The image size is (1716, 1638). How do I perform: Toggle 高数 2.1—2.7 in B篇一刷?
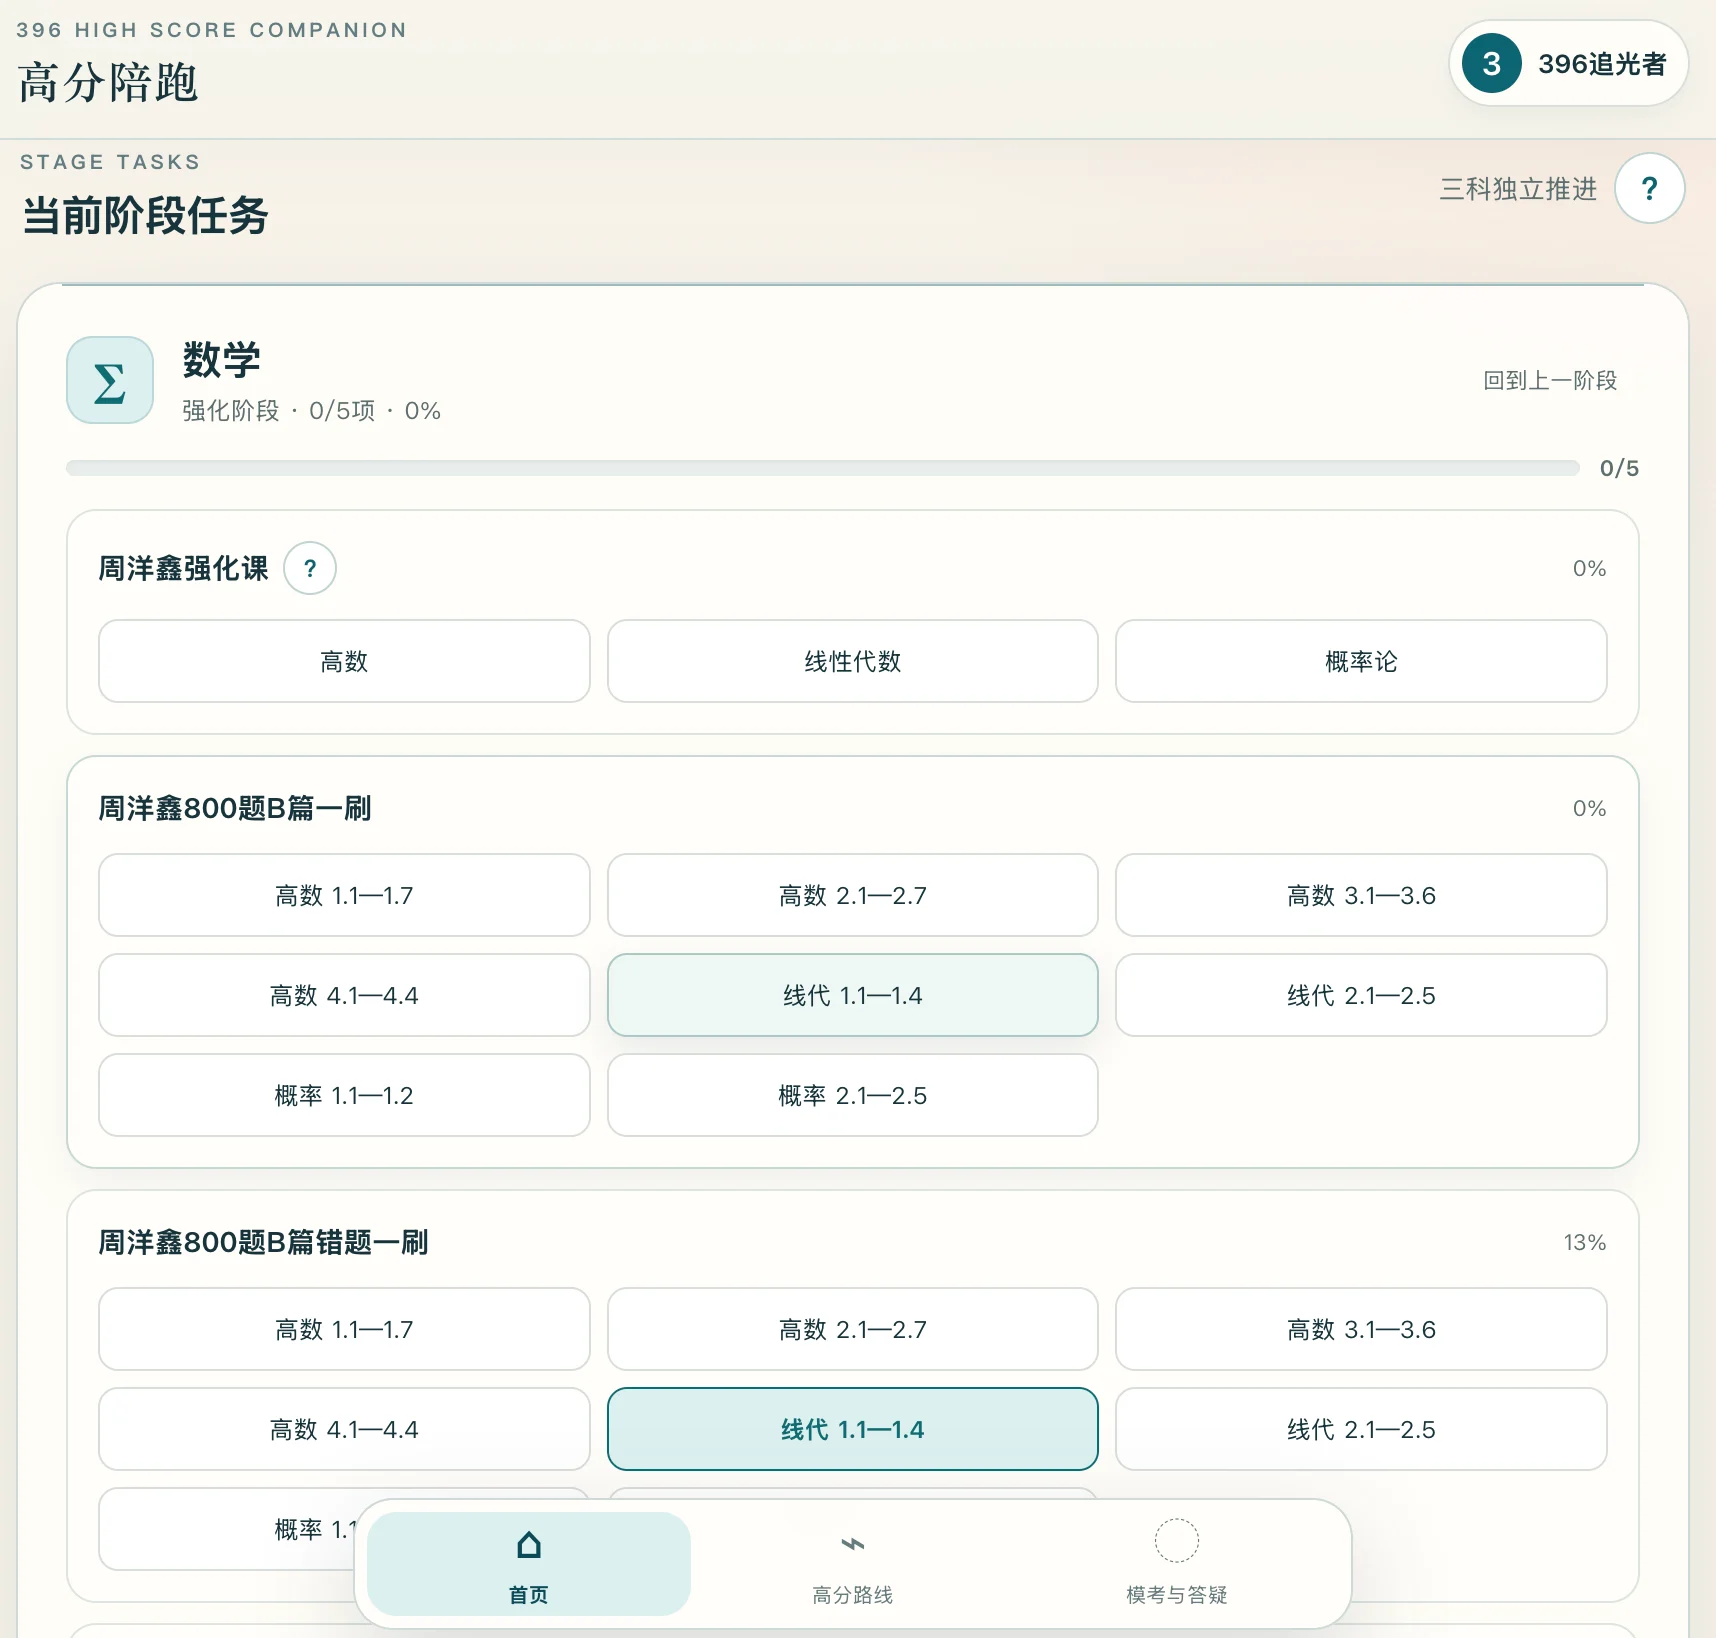pos(853,895)
